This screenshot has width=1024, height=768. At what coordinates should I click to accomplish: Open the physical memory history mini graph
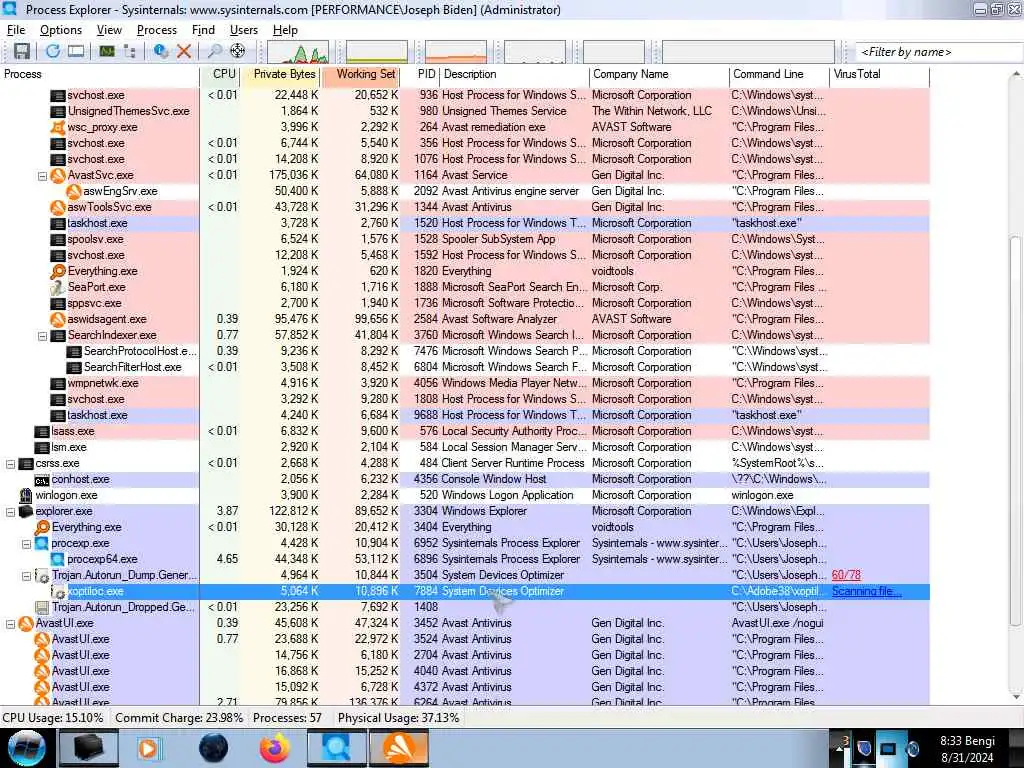pos(456,52)
